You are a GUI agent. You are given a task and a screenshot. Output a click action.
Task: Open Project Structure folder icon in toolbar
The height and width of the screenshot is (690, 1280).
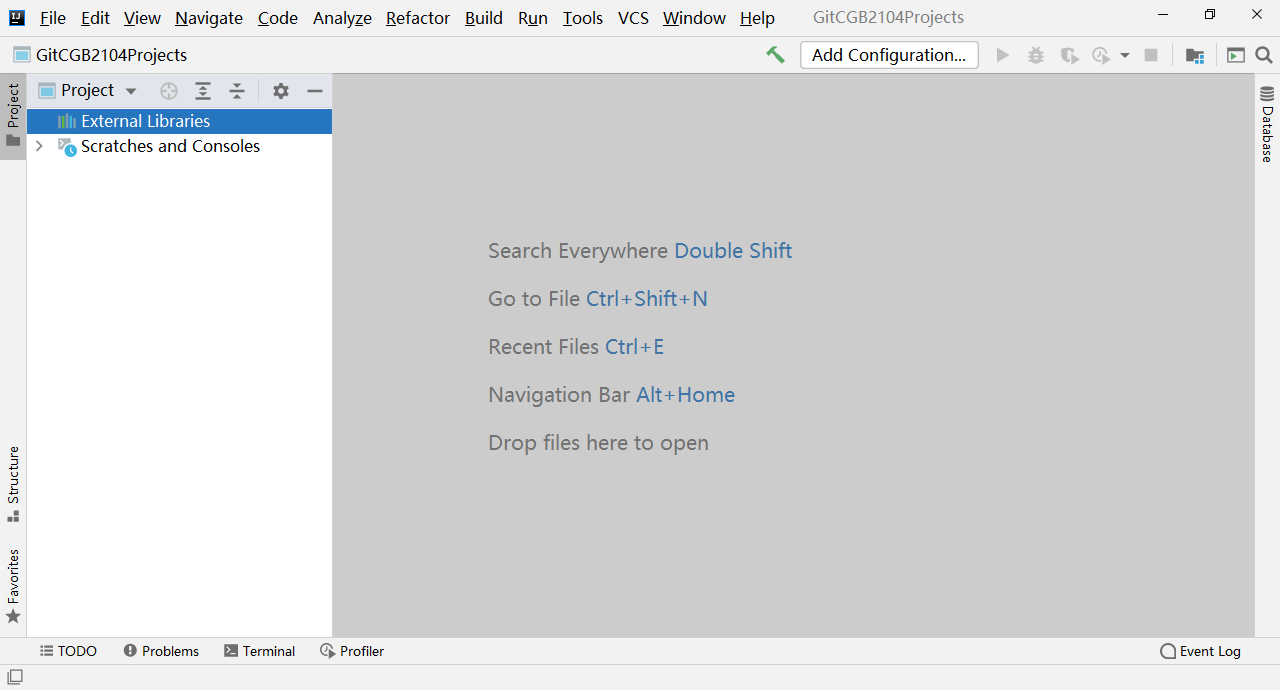(1194, 55)
